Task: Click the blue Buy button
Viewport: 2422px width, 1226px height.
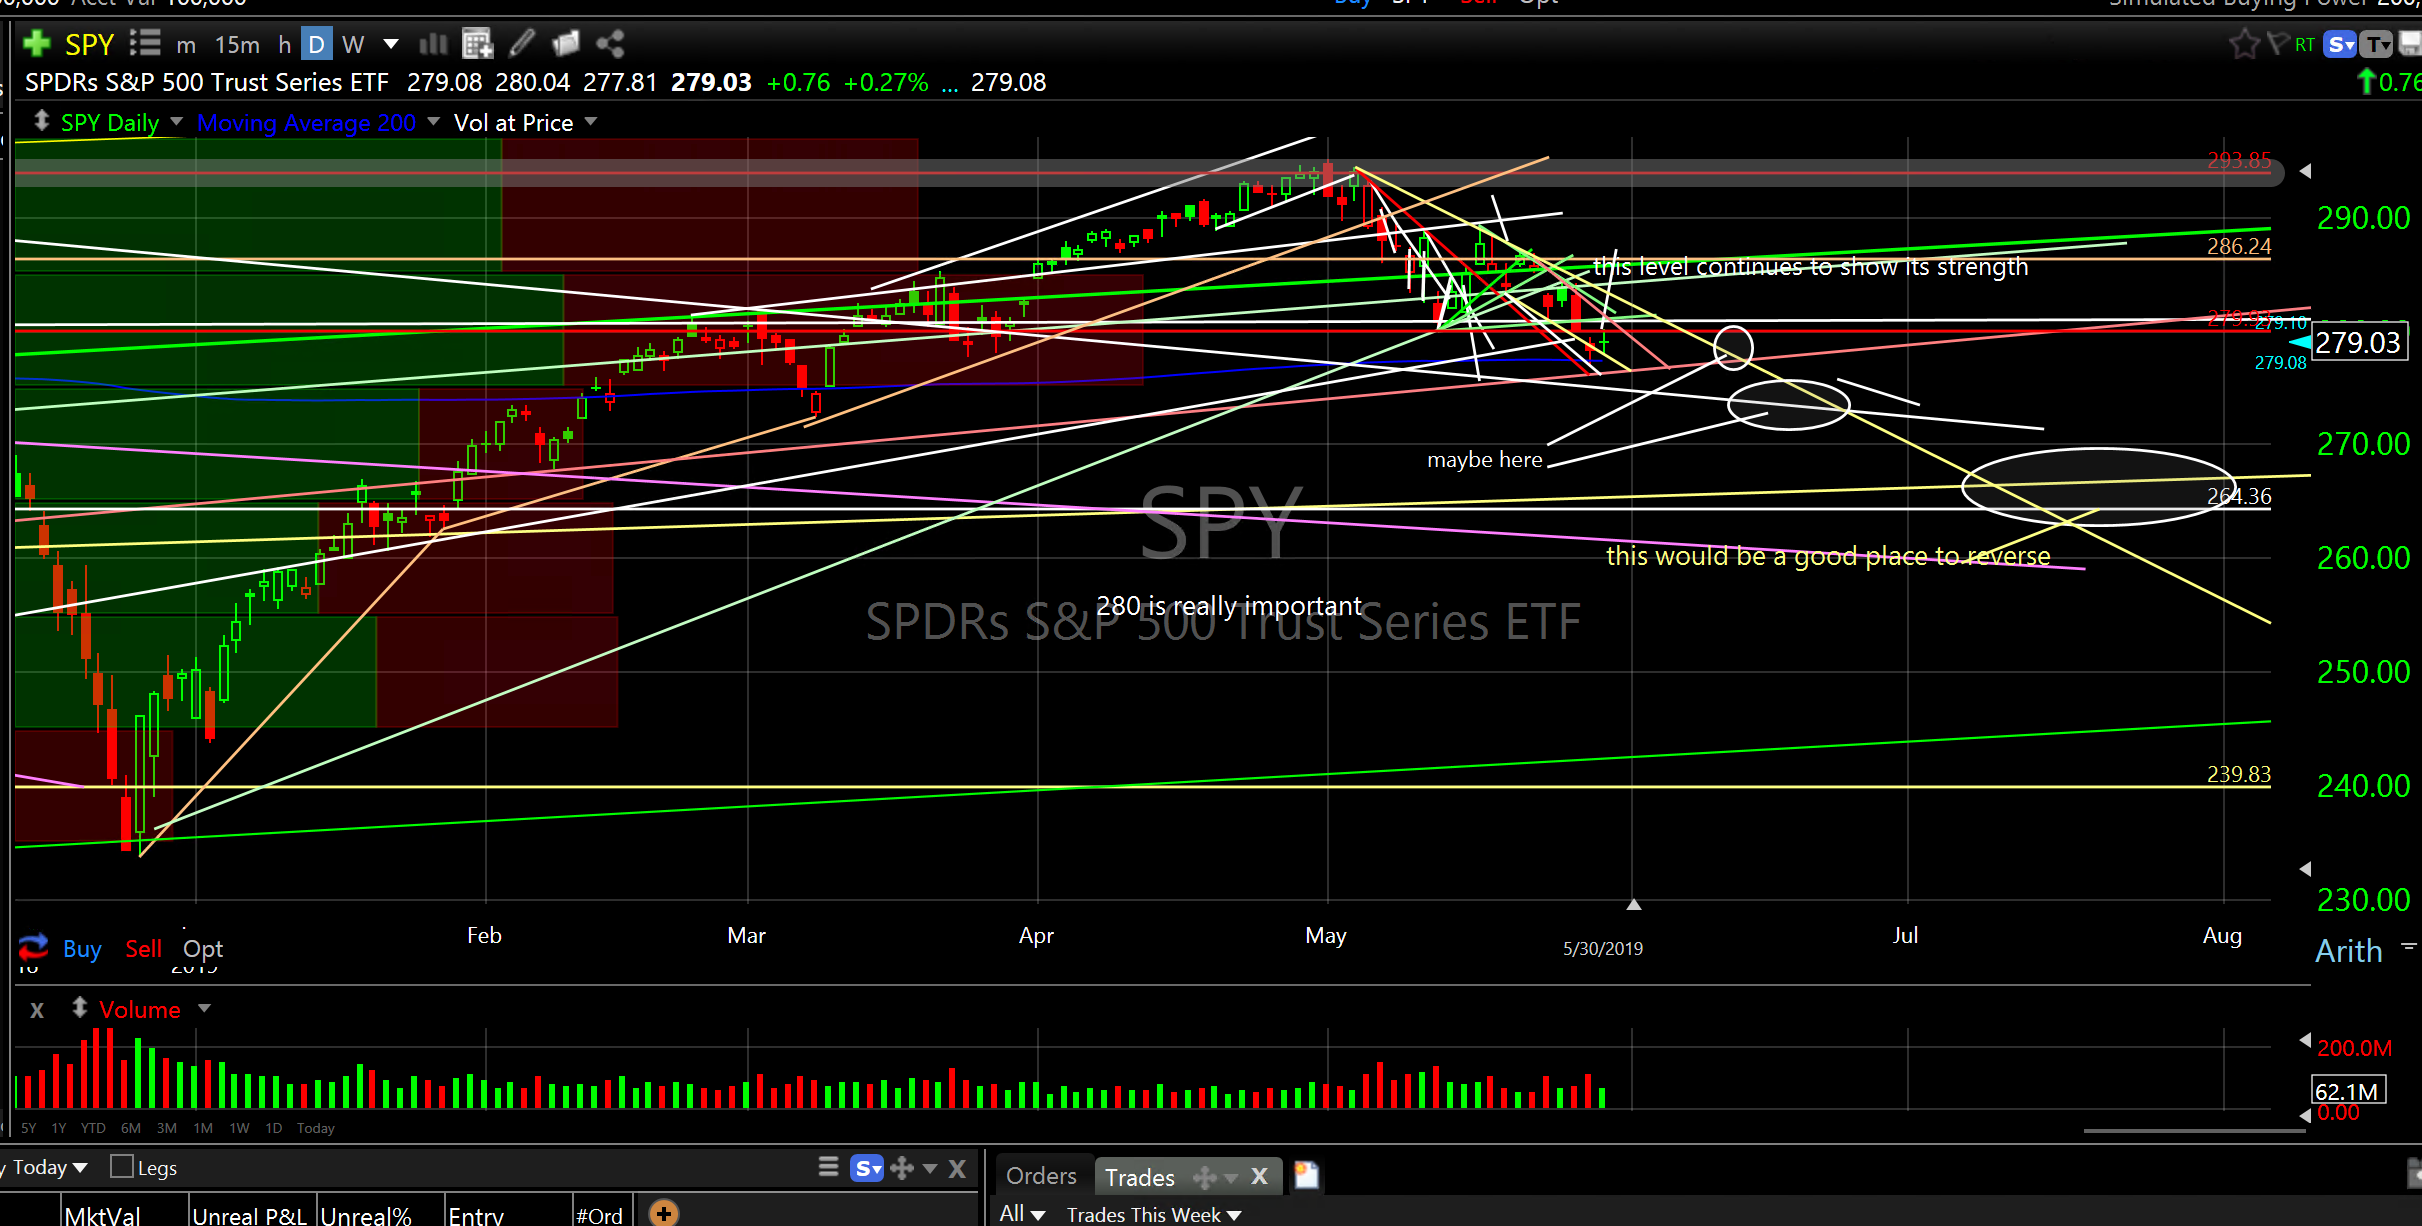Action: tap(82, 948)
